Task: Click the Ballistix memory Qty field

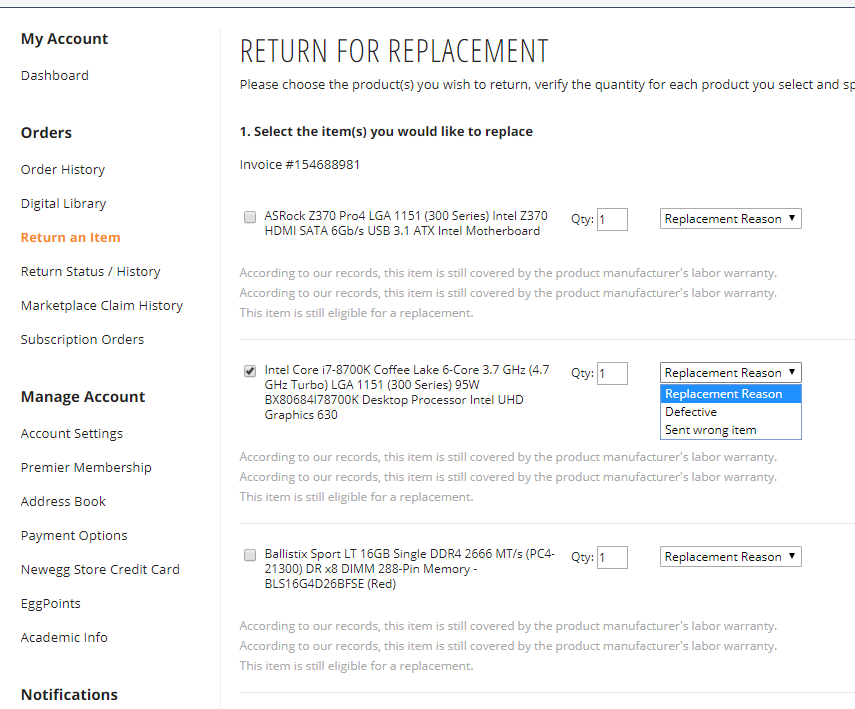Action: pos(612,557)
